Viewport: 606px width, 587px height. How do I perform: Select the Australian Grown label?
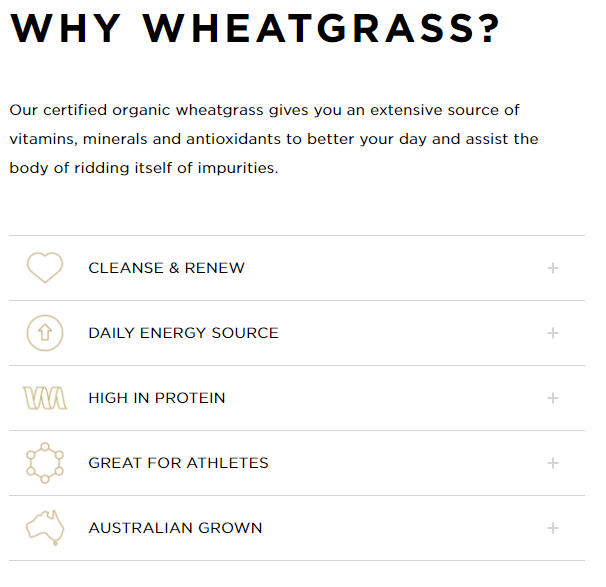(175, 528)
